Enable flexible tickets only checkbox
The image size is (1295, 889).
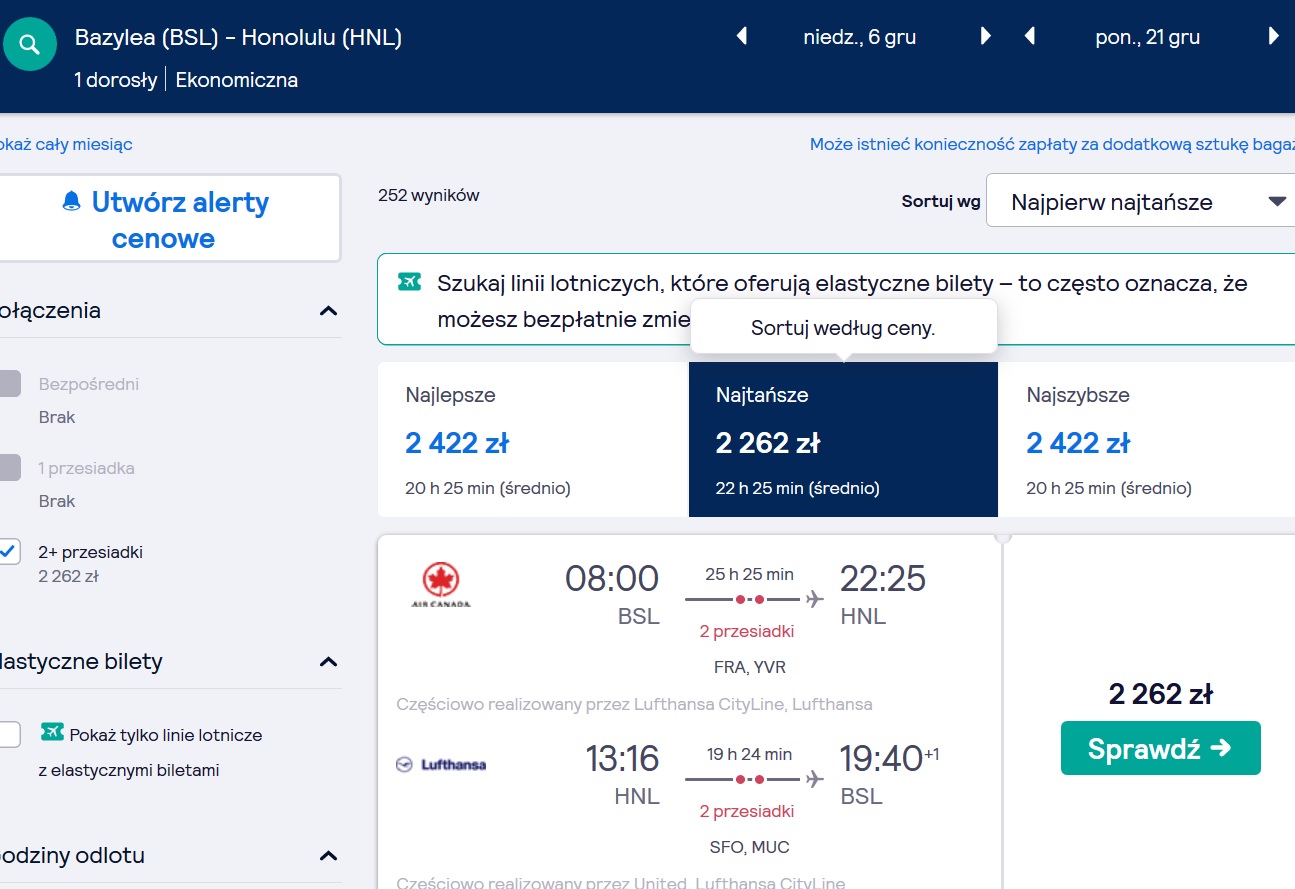[x=9, y=734]
